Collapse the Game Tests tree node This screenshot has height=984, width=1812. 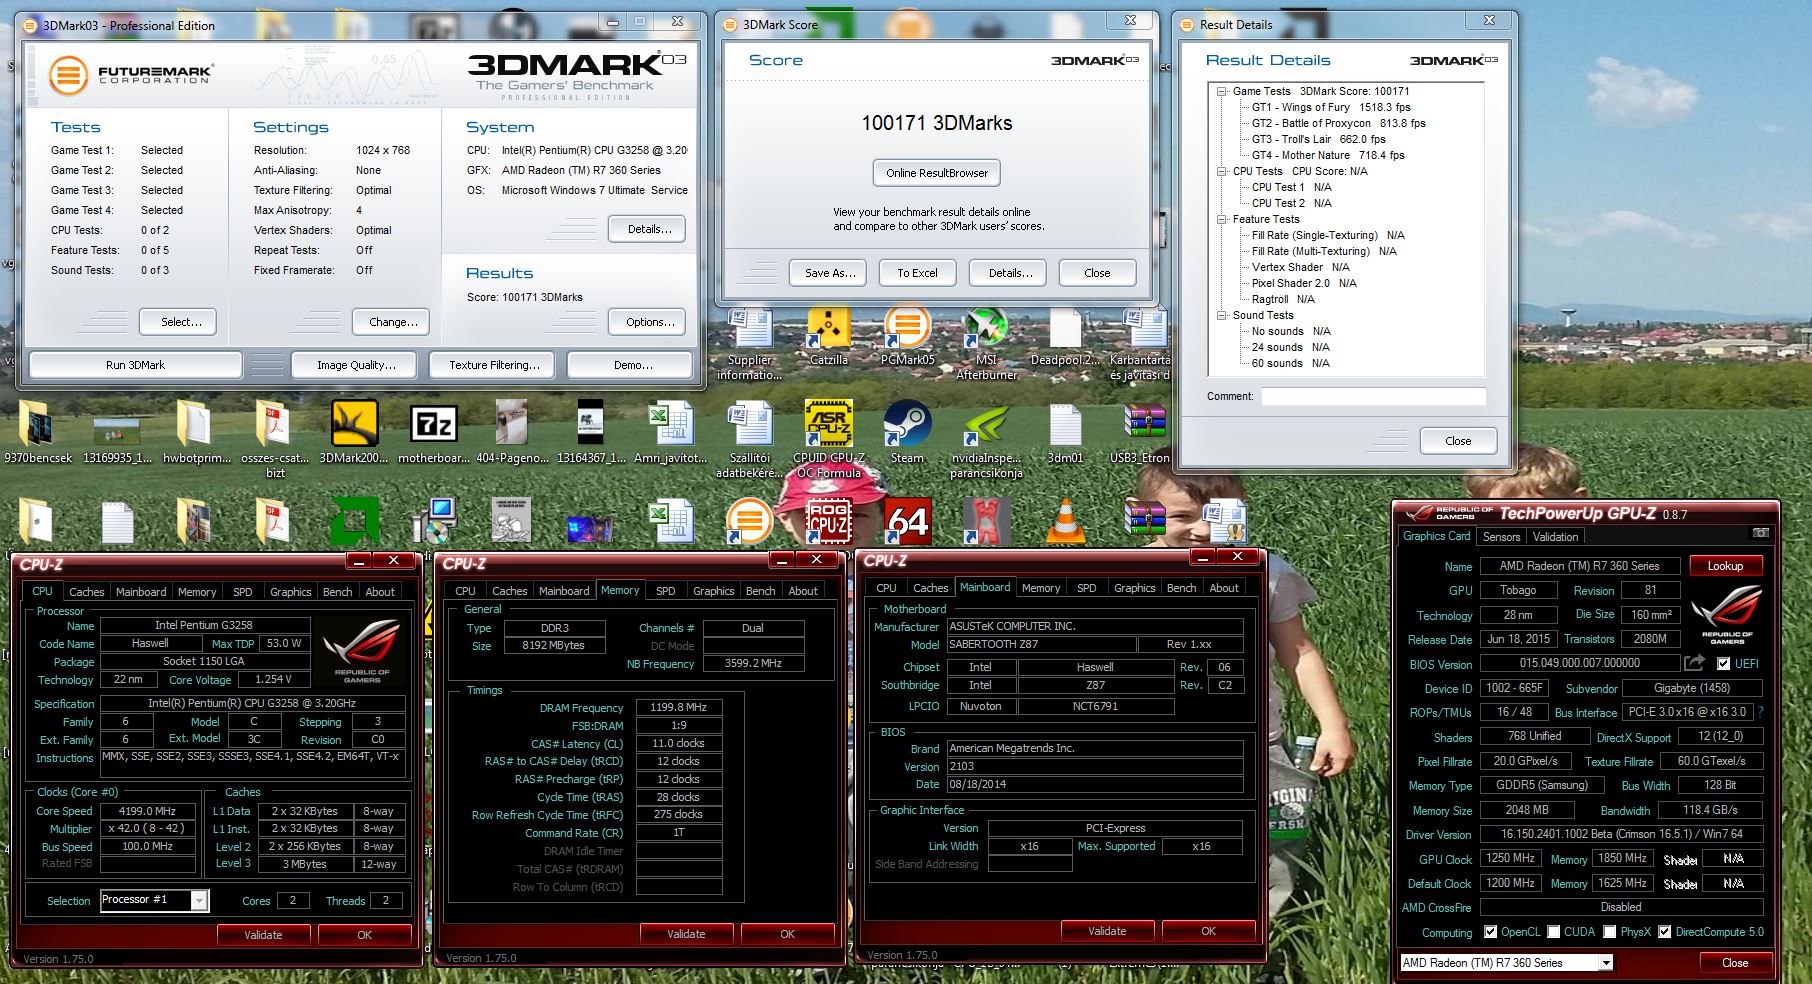[1221, 91]
